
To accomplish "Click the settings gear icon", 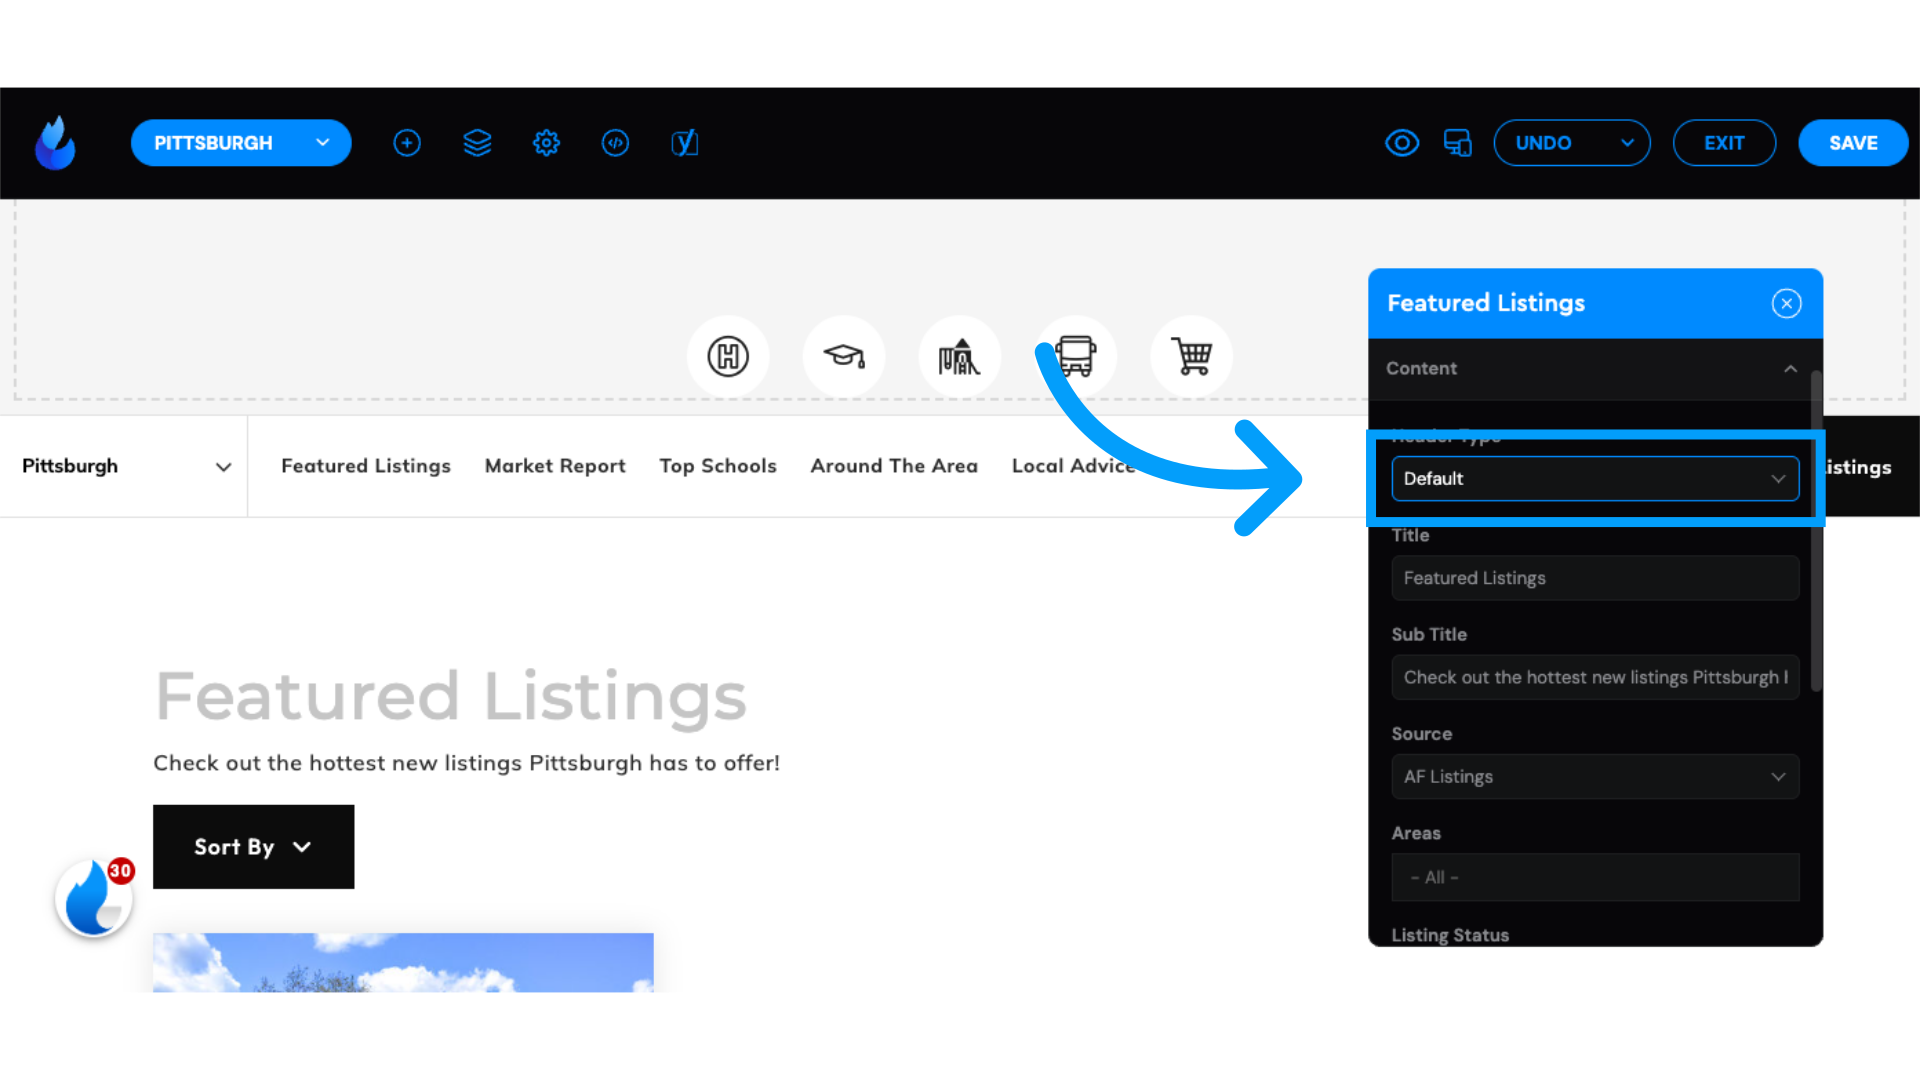I will pyautogui.click(x=545, y=142).
